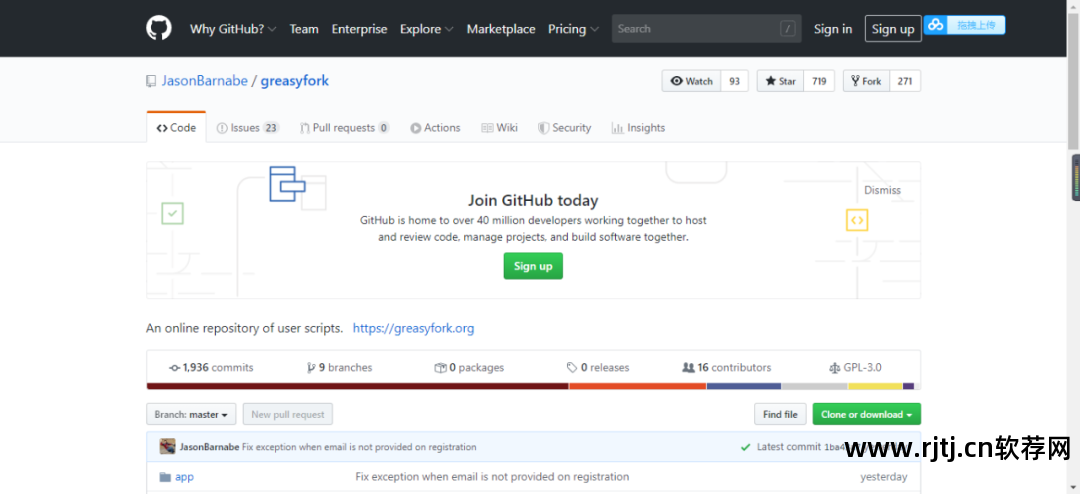The image size is (1080, 494).
Task: View the 271 forks count
Action: 905,81
